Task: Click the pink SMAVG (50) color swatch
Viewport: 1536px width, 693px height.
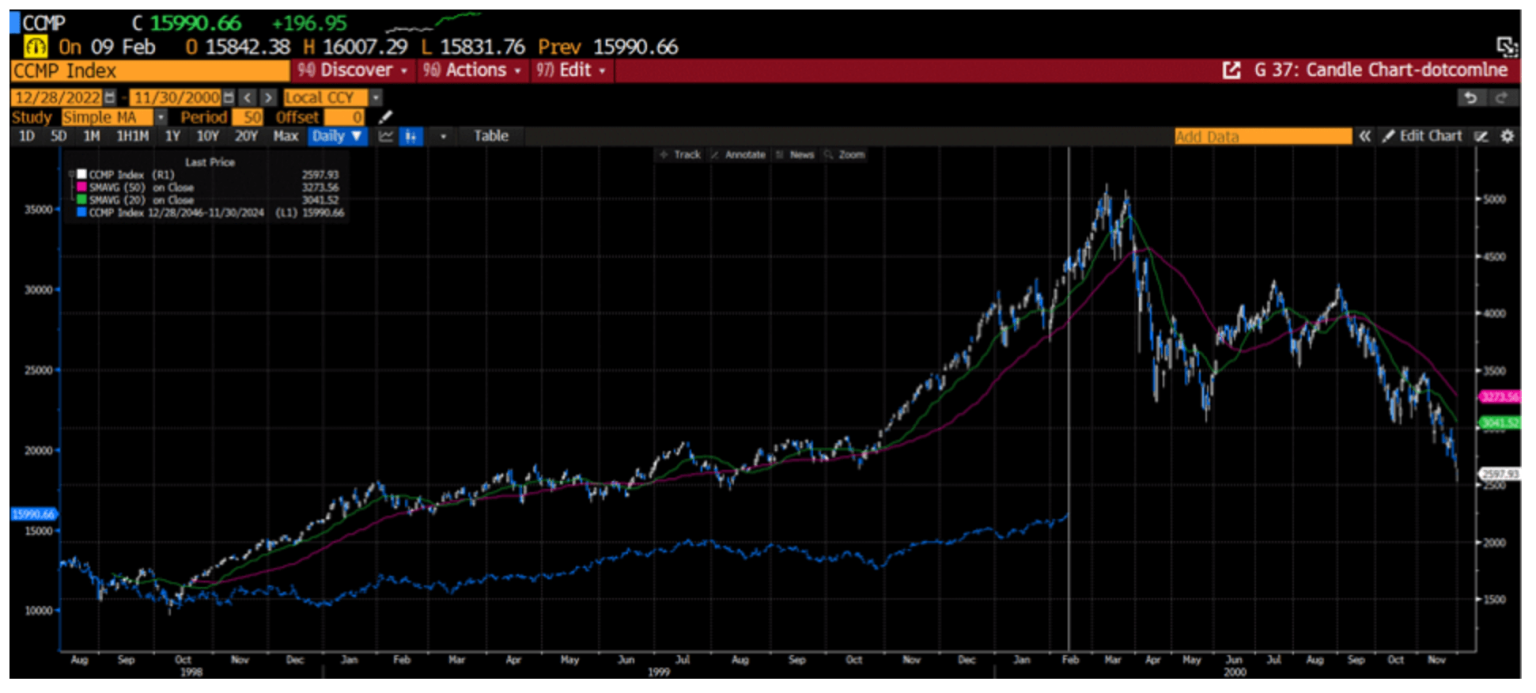Action: pos(80,187)
